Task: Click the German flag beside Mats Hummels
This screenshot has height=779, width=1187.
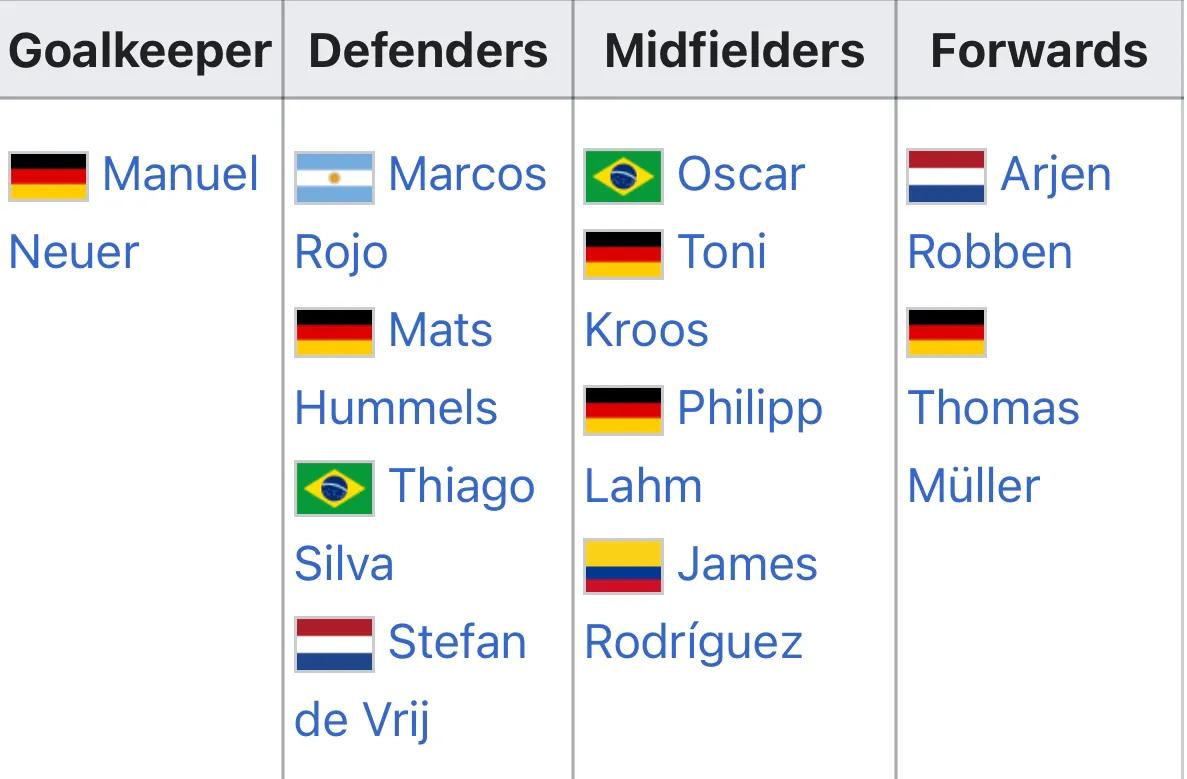Action: [335, 332]
